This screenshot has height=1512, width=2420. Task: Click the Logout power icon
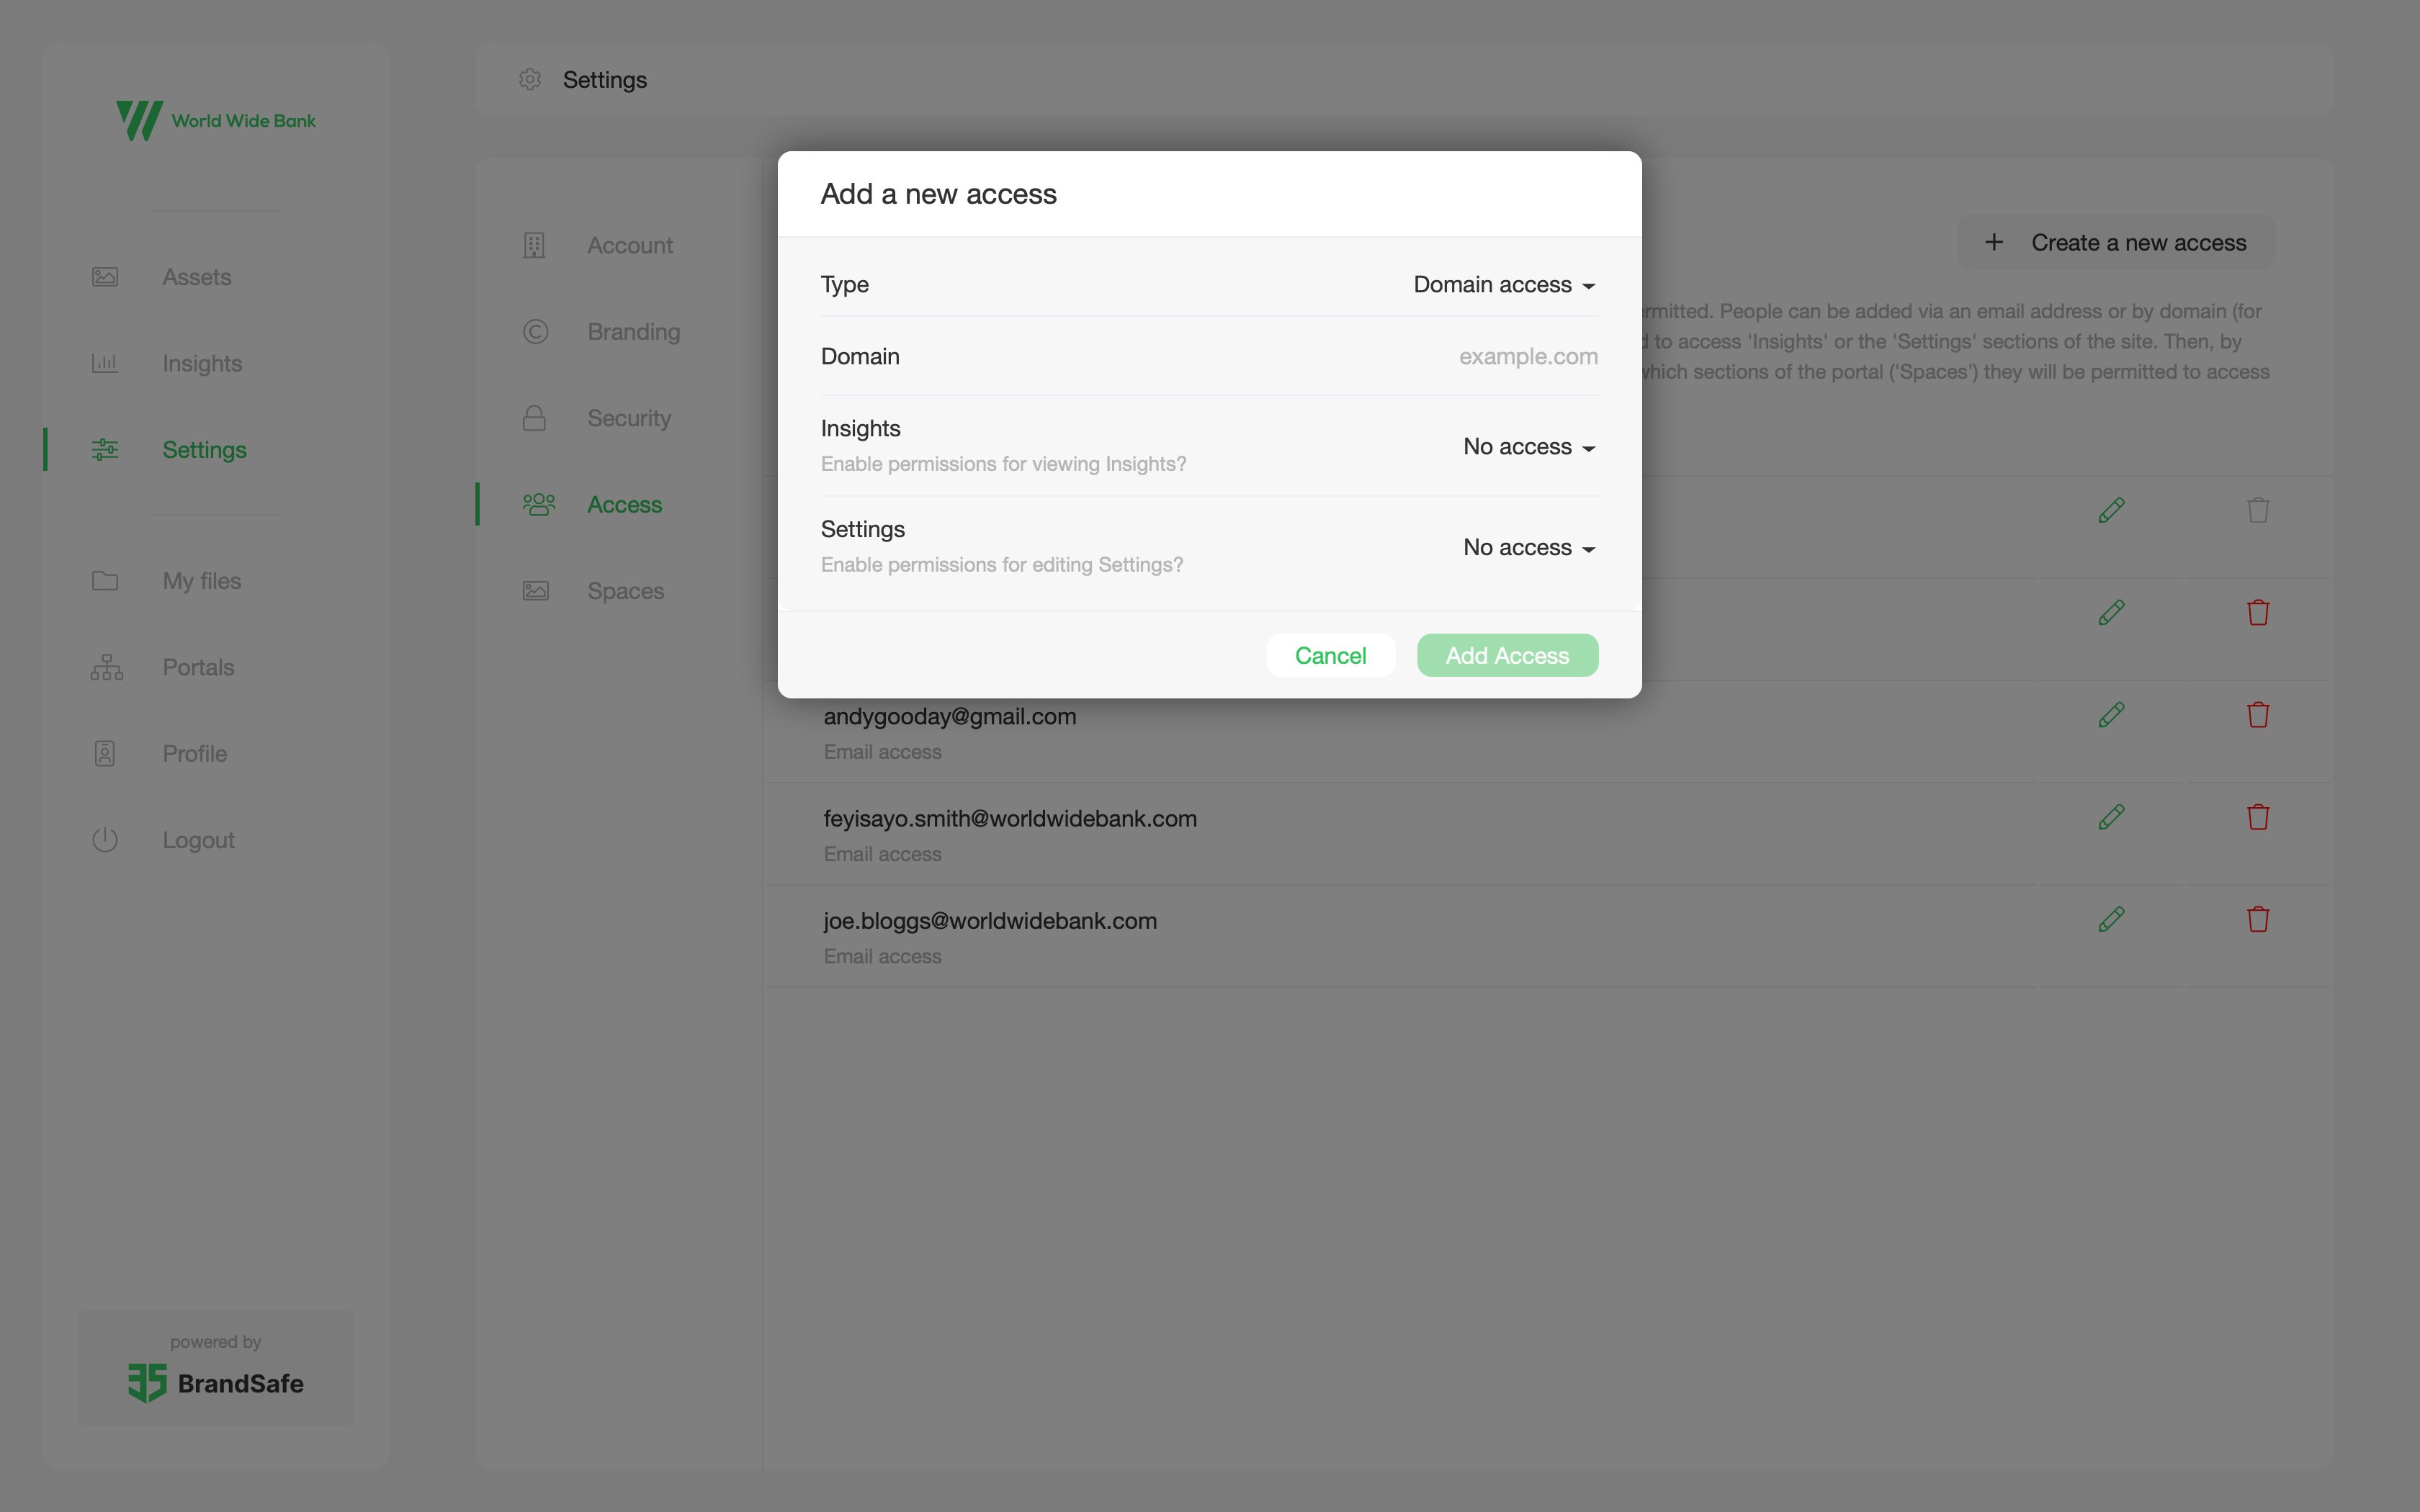[104, 840]
